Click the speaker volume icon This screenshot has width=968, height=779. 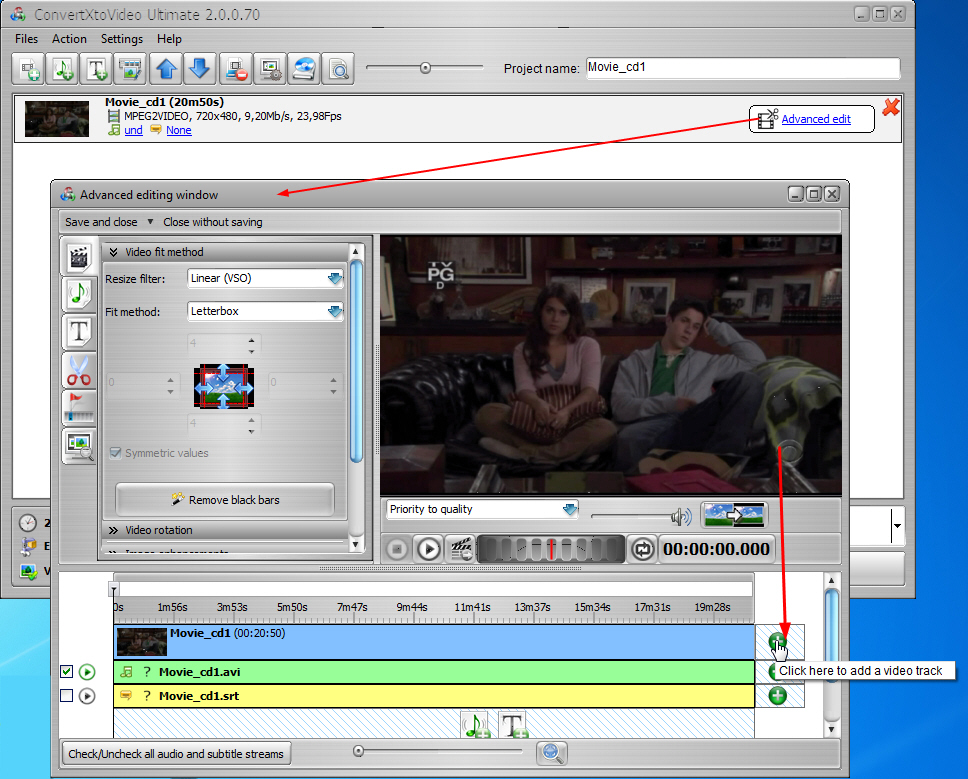(681, 517)
